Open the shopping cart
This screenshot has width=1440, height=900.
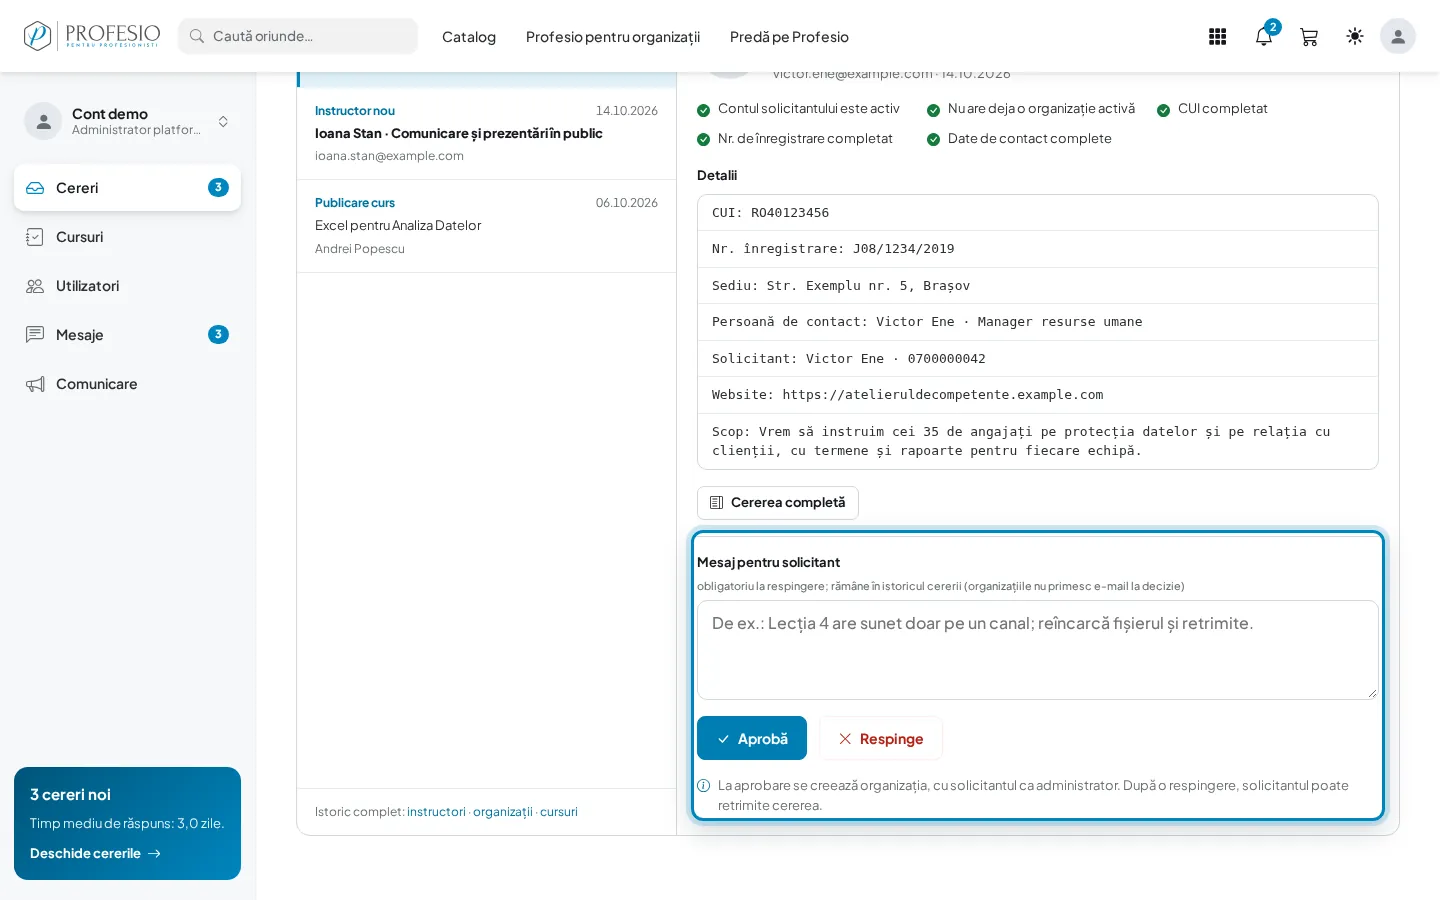(1308, 37)
